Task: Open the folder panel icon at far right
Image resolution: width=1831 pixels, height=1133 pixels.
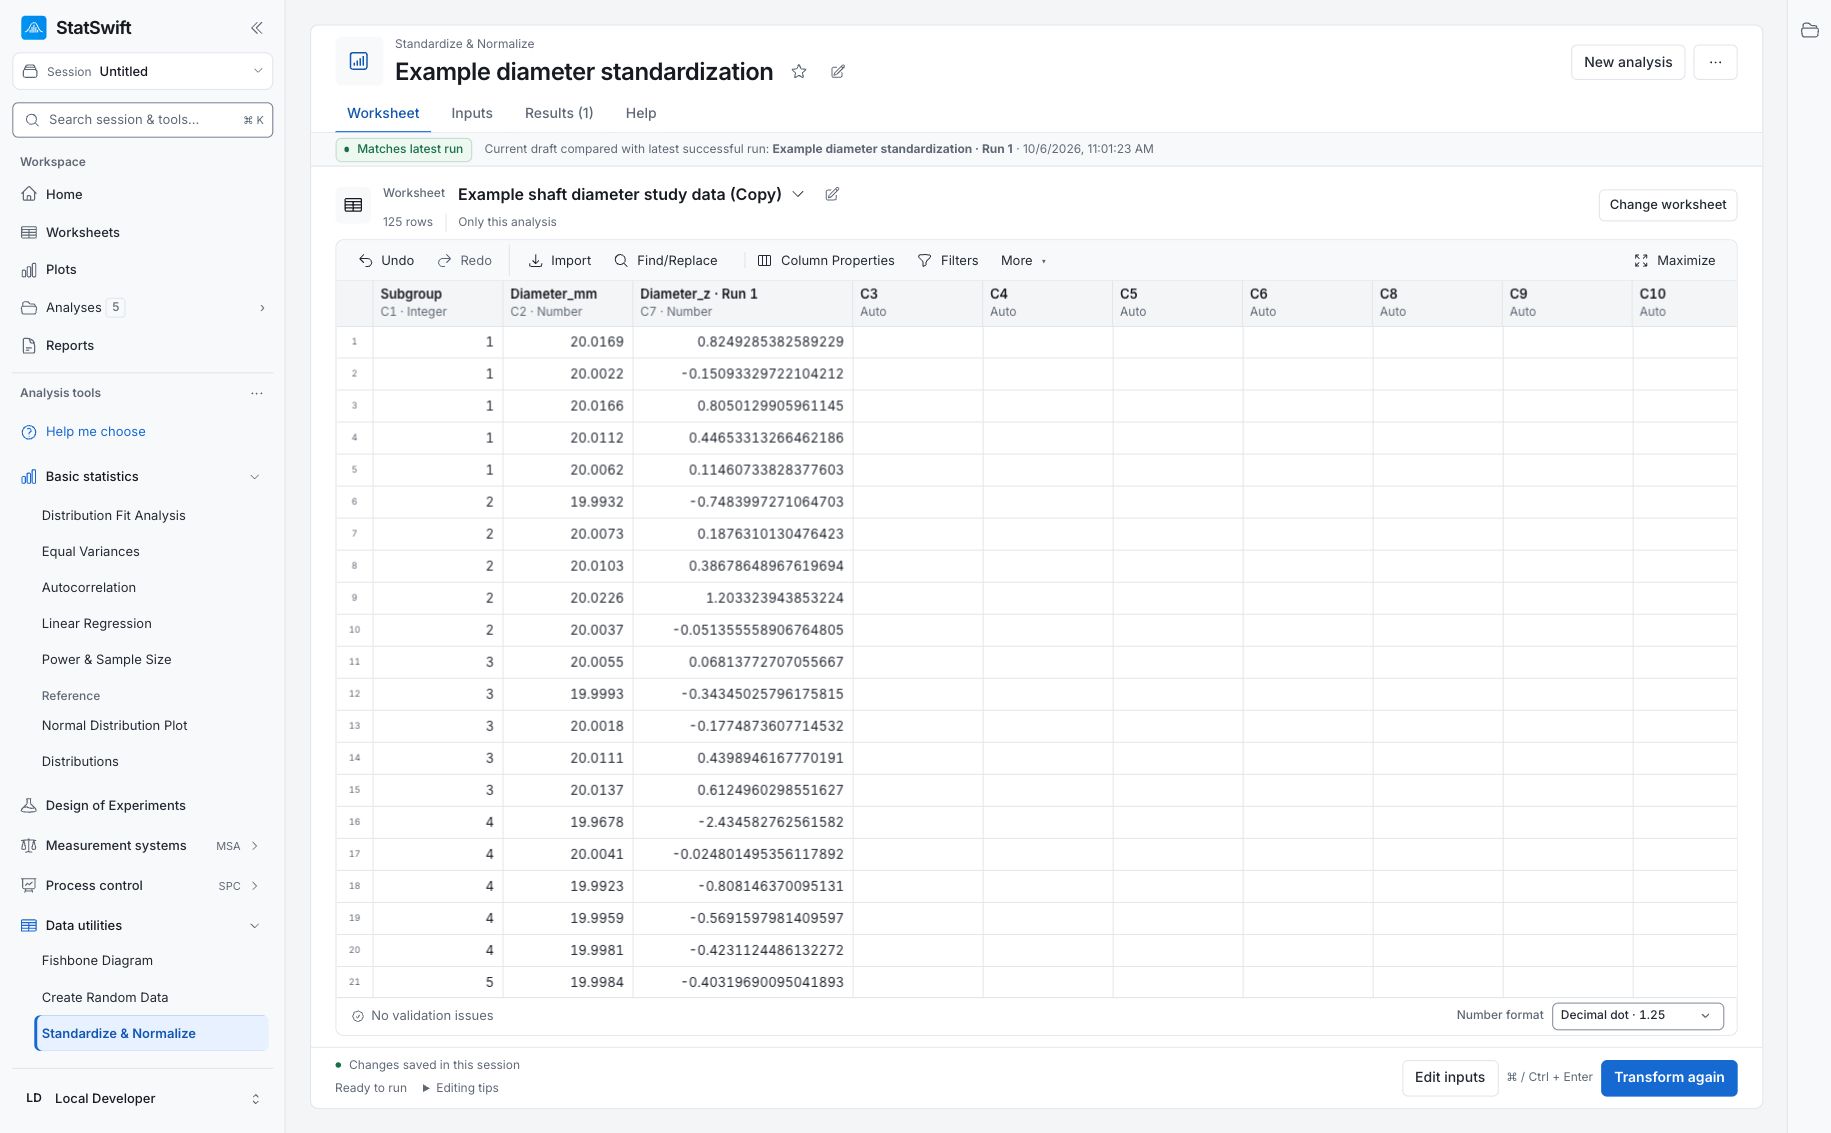Action: (x=1809, y=30)
